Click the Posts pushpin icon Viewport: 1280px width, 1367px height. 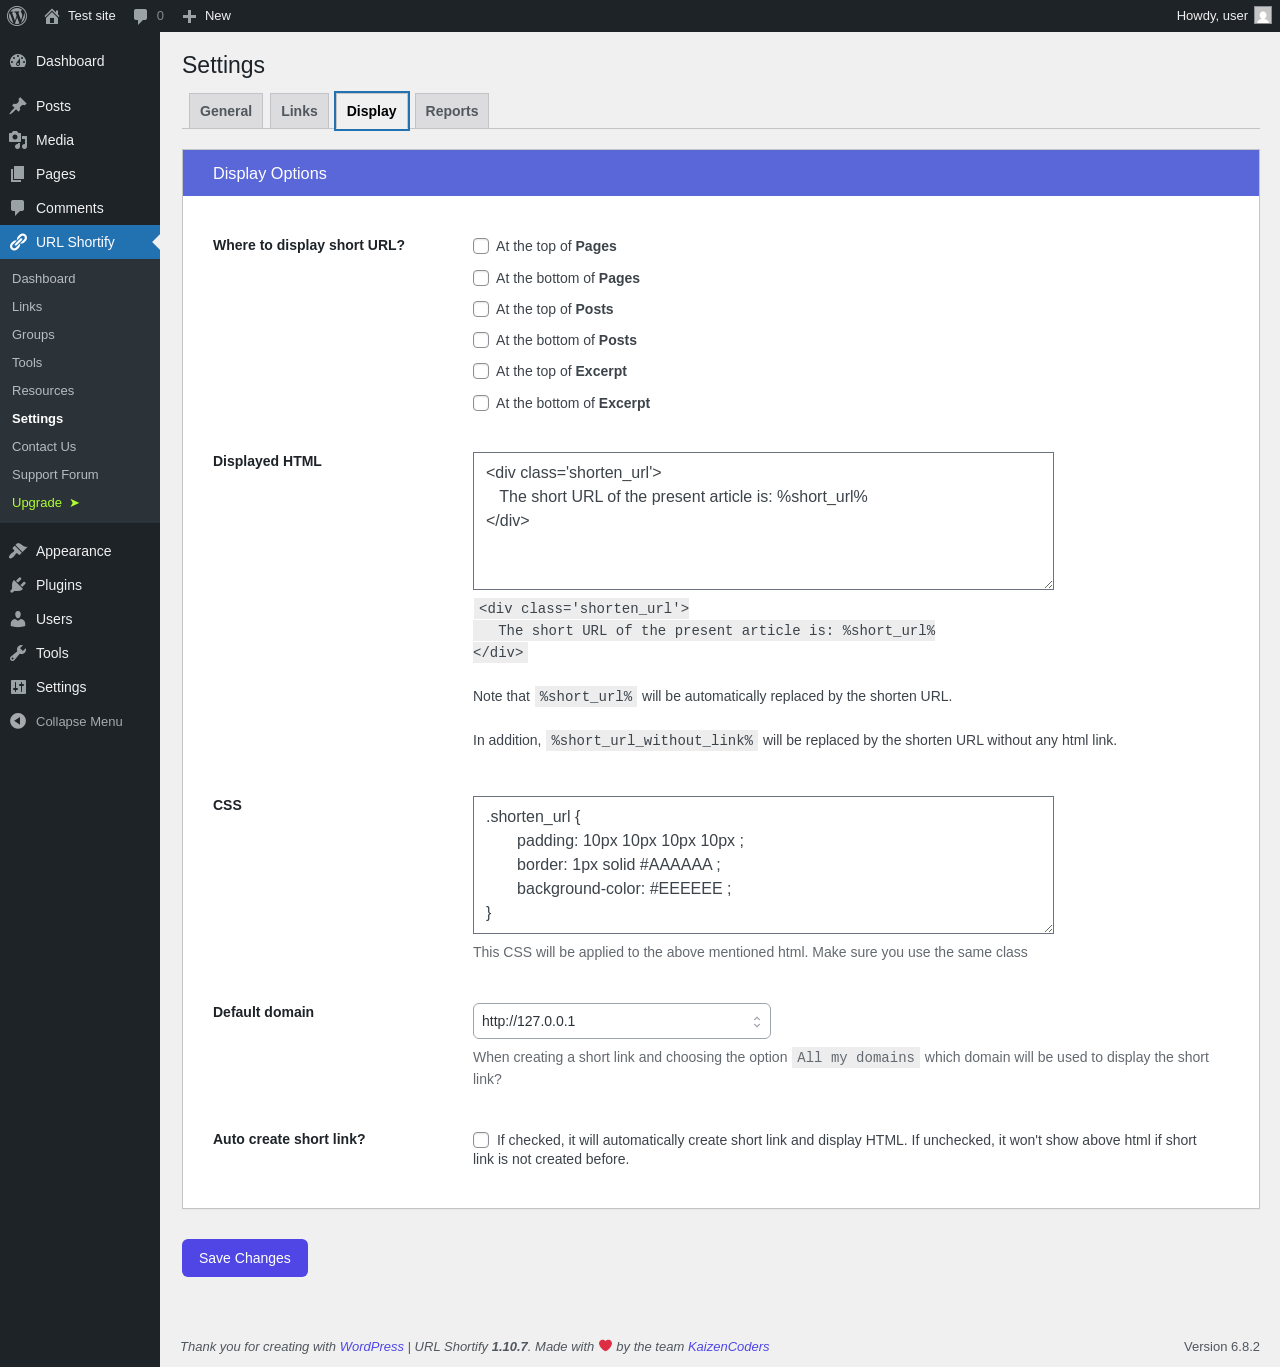click(18, 106)
